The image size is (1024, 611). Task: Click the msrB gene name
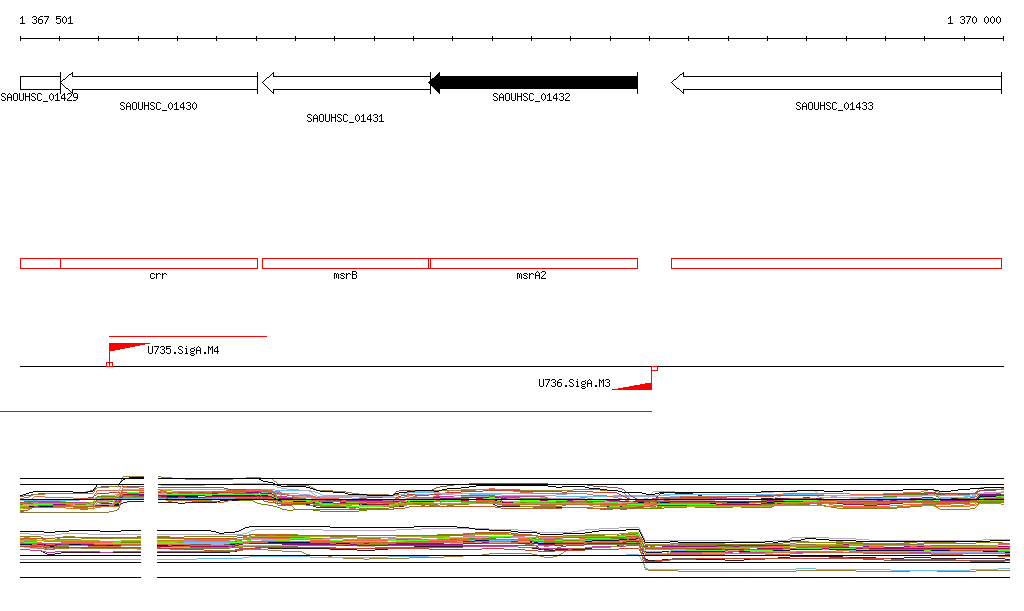click(x=345, y=275)
